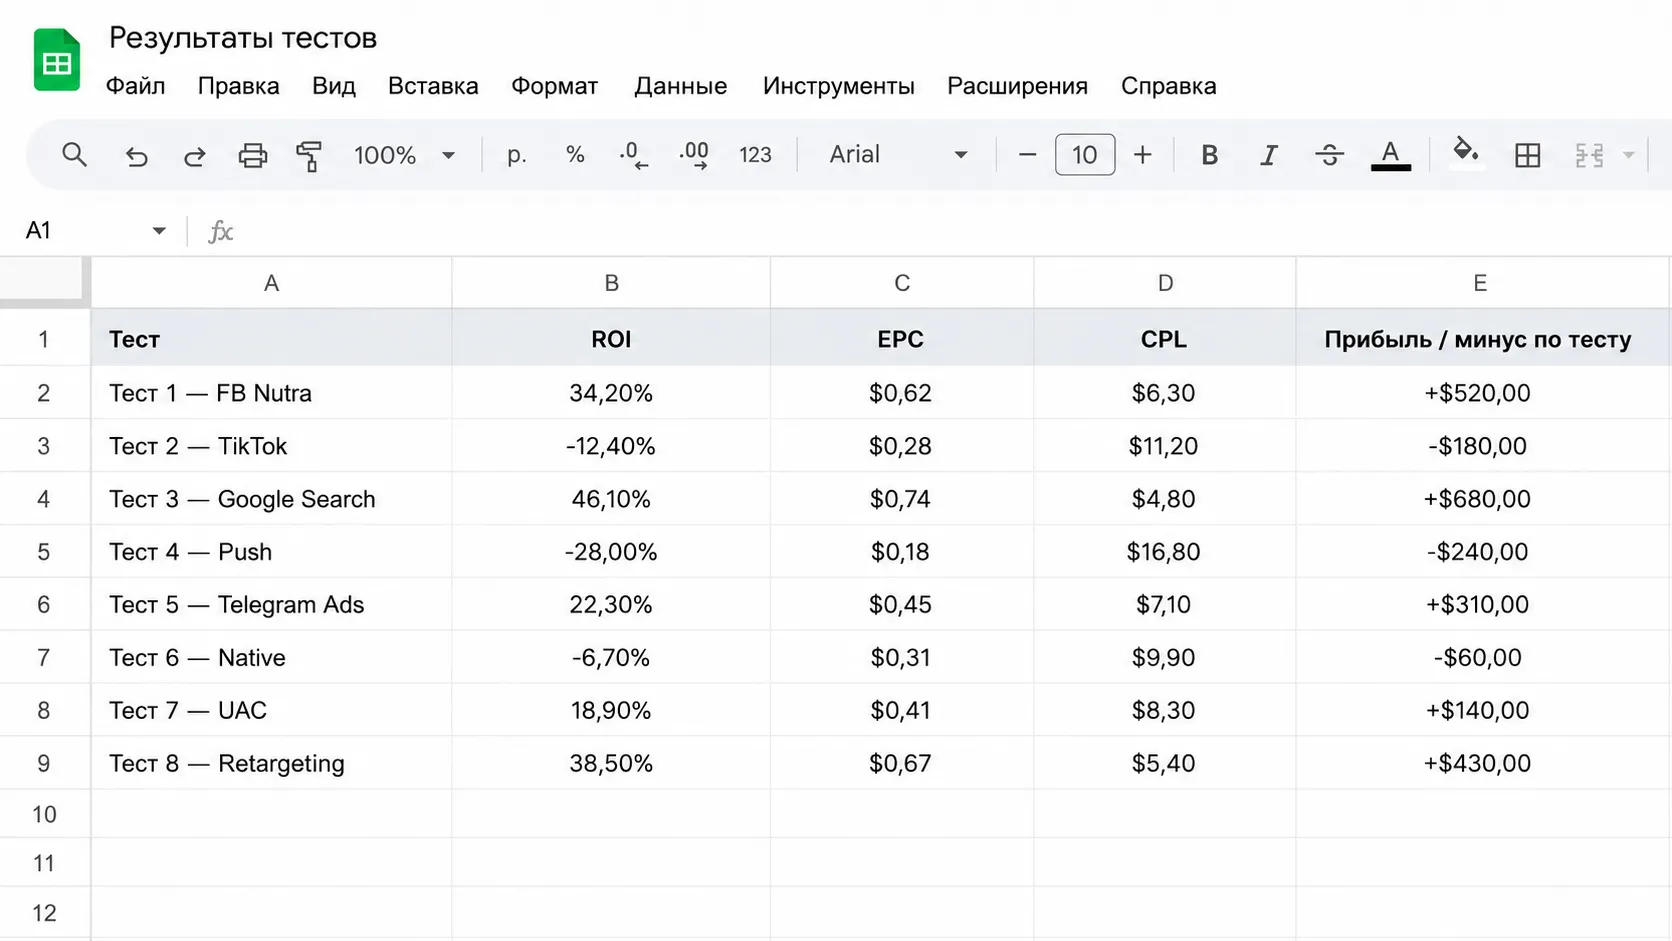Increase decimal places
Viewport: 1672px width, 941px height.
tap(694, 155)
